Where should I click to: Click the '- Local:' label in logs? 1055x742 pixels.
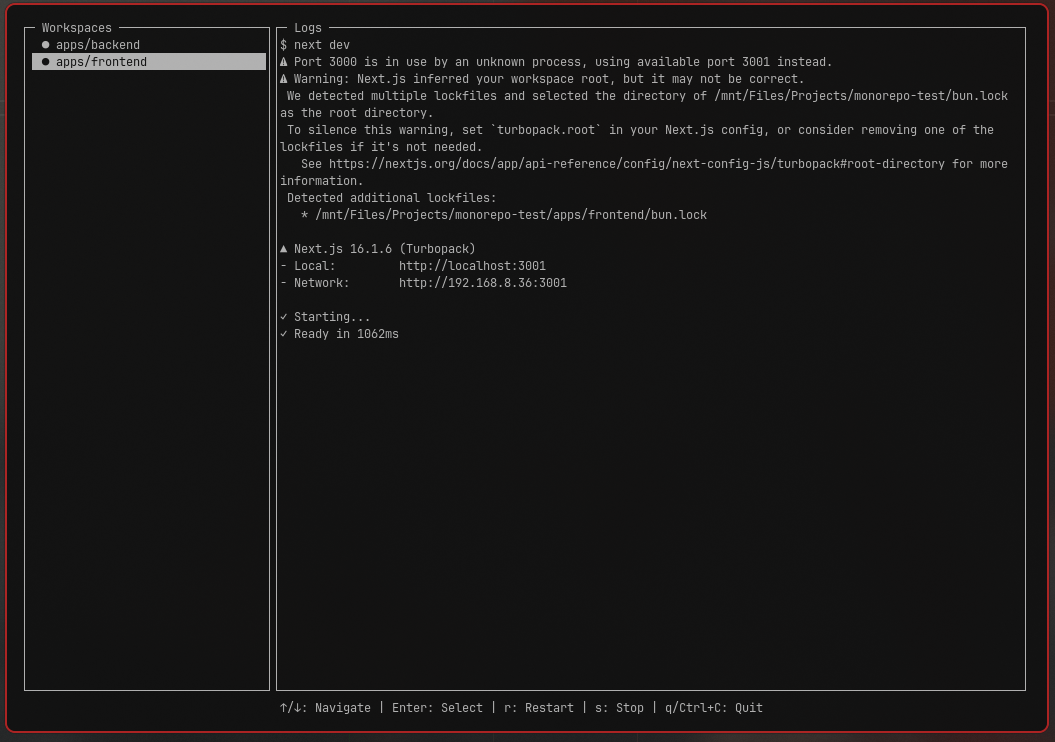click(307, 266)
